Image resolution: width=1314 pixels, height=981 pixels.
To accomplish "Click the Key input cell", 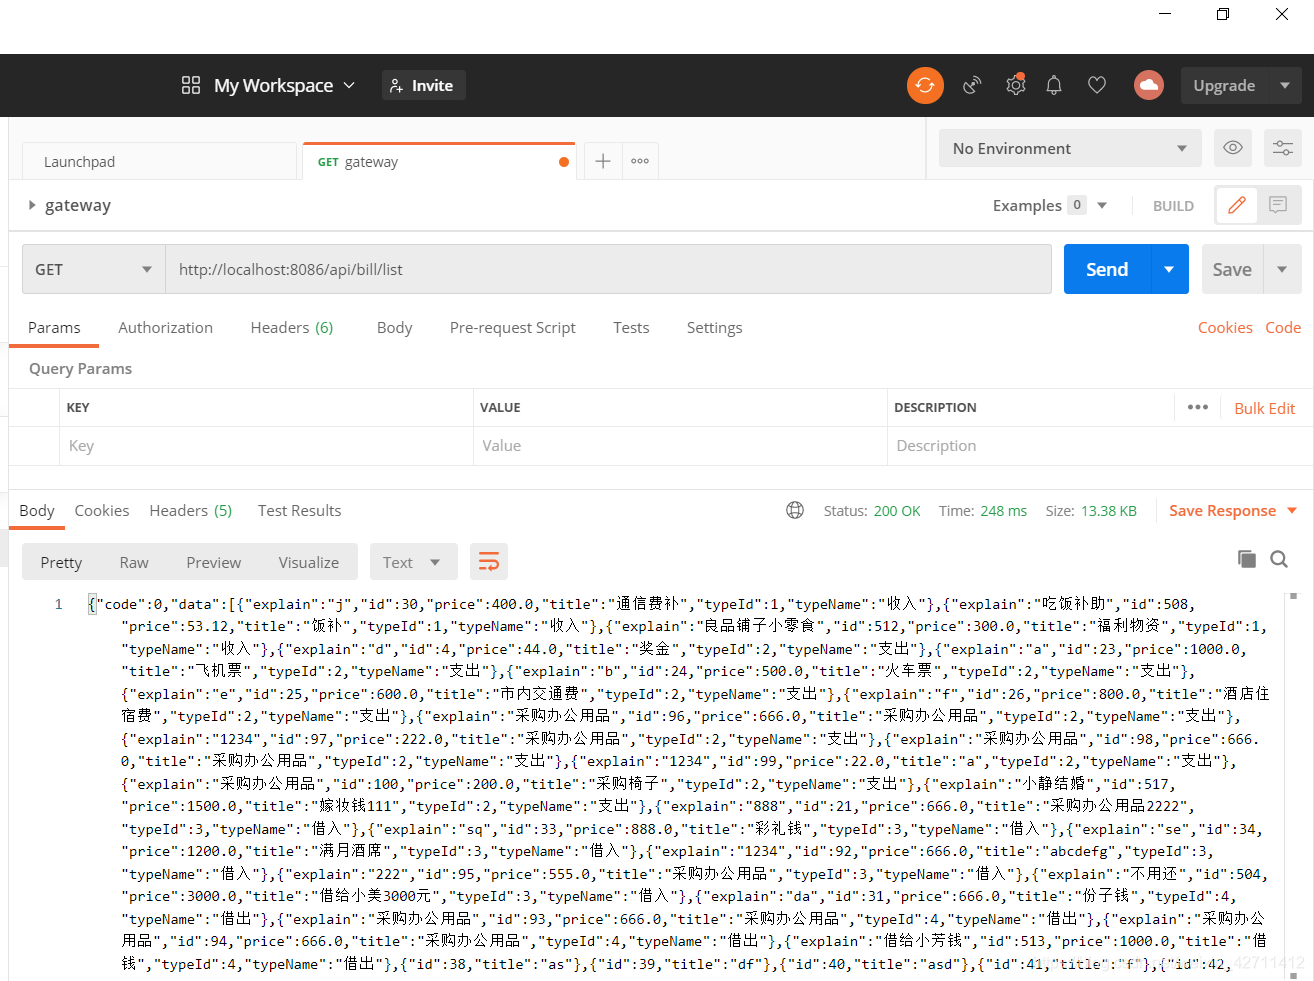I will [x=266, y=446].
